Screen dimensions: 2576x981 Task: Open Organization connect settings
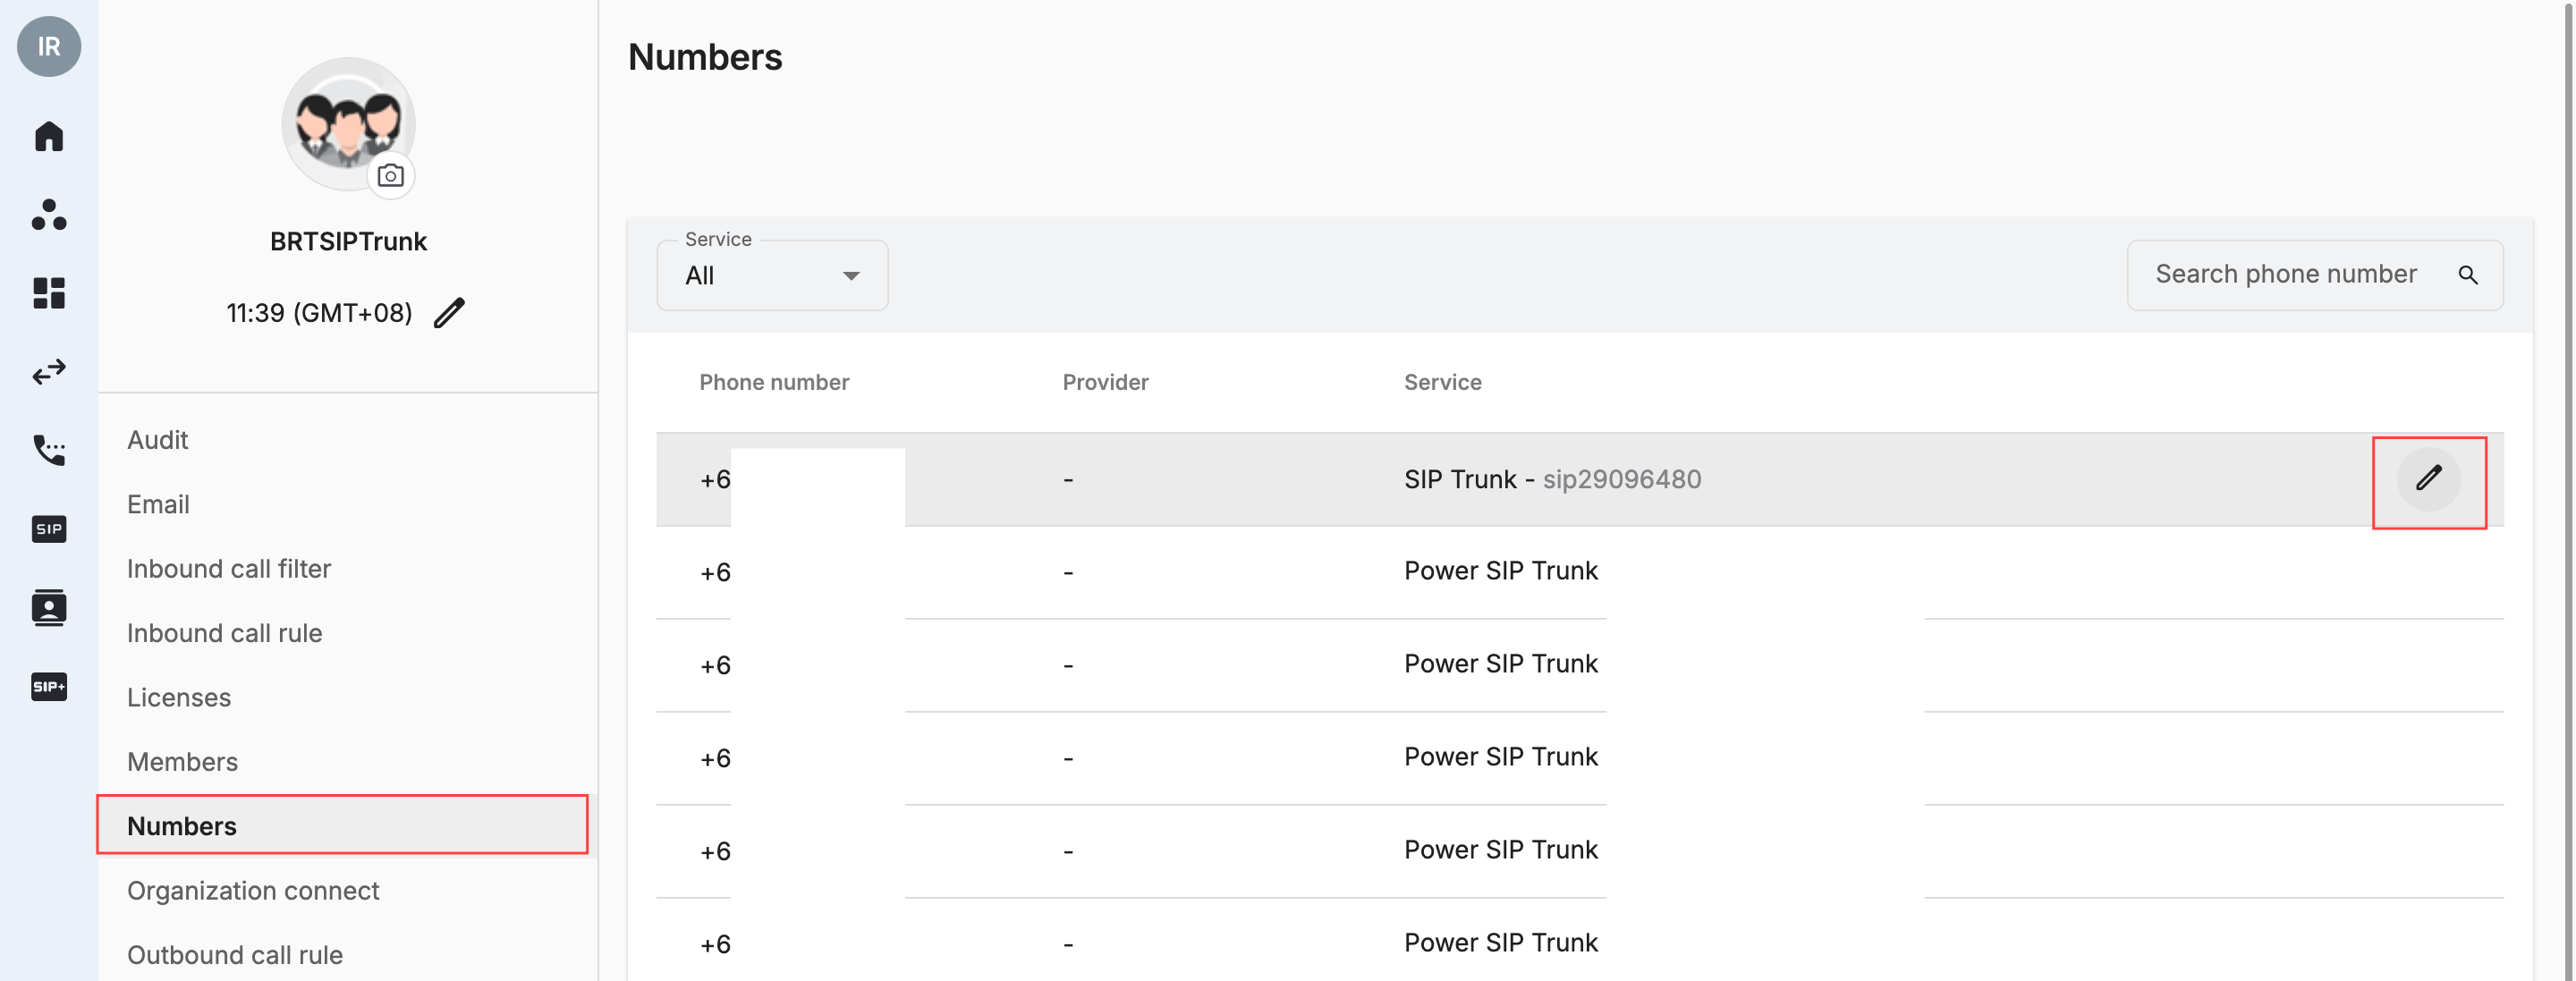pyautogui.click(x=253, y=890)
